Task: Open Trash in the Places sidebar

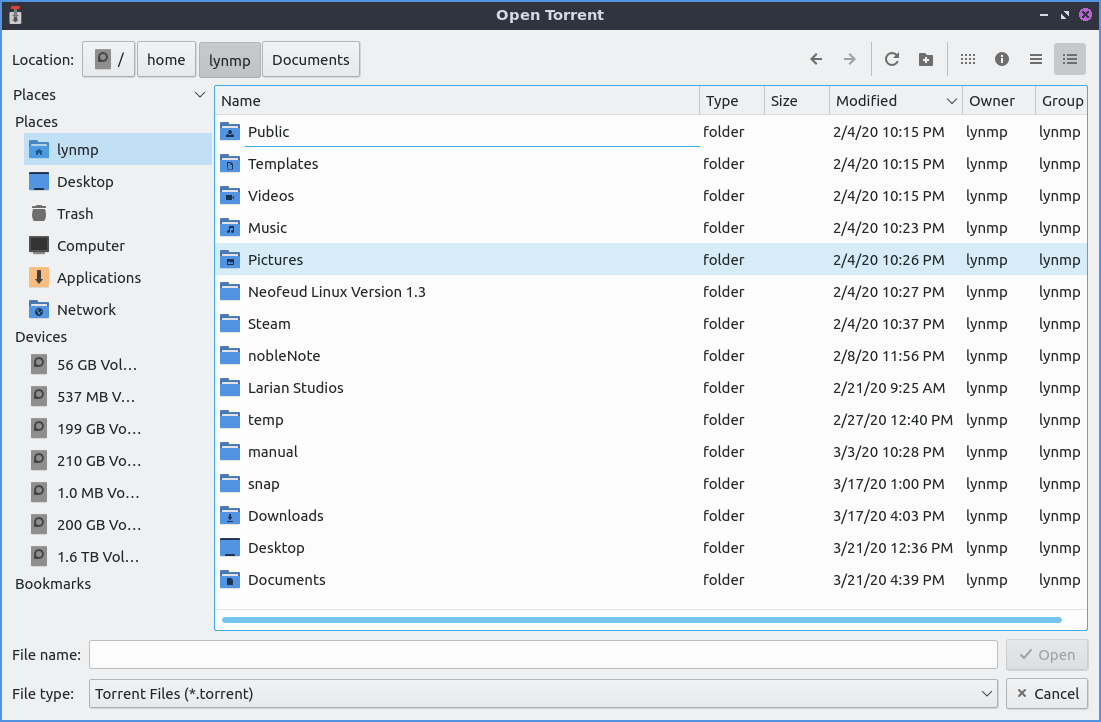Action: (x=75, y=214)
